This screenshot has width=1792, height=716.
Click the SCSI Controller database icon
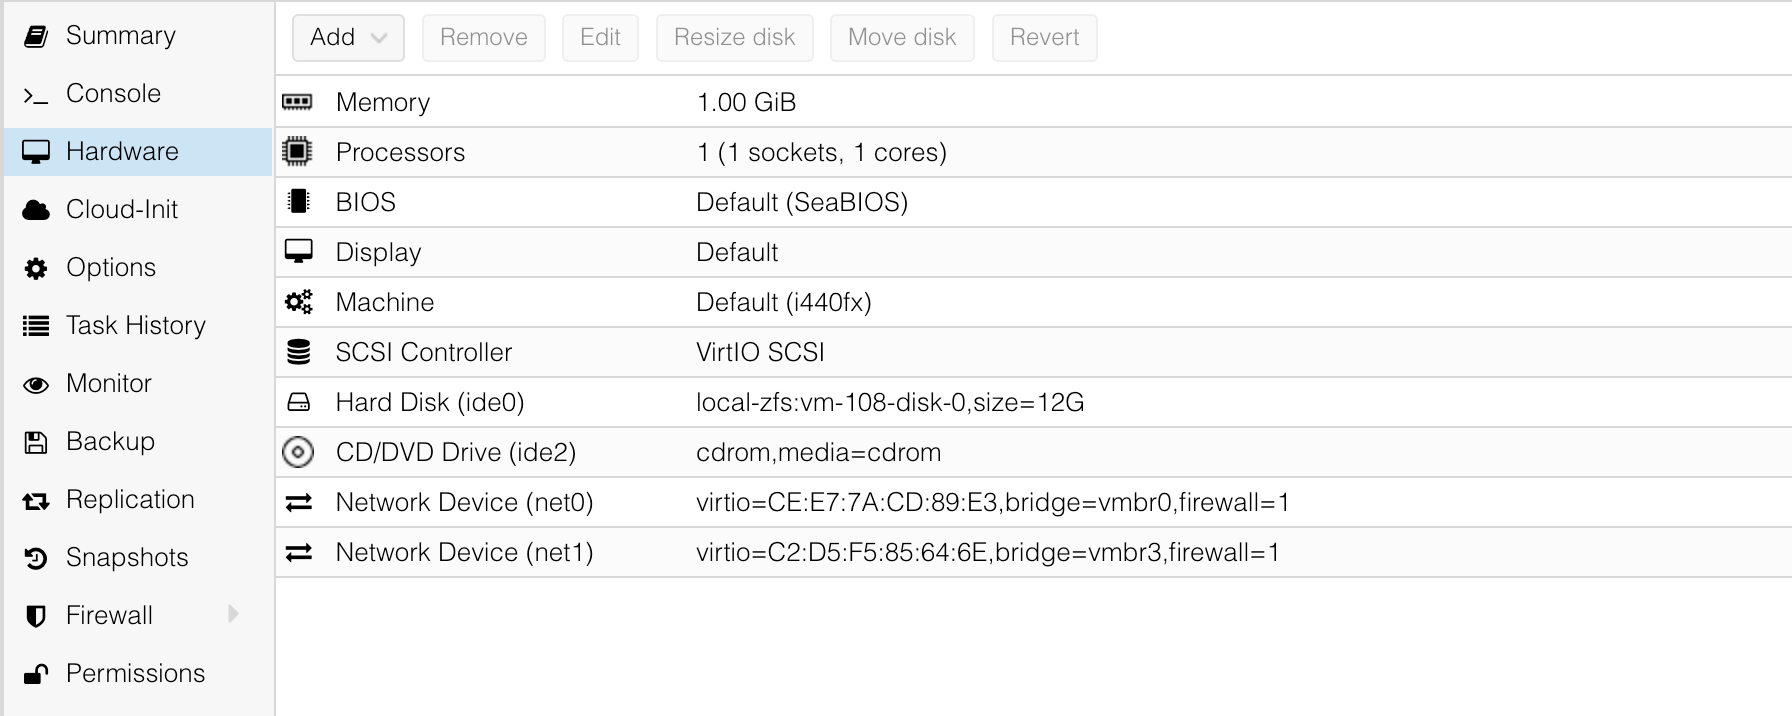point(298,352)
